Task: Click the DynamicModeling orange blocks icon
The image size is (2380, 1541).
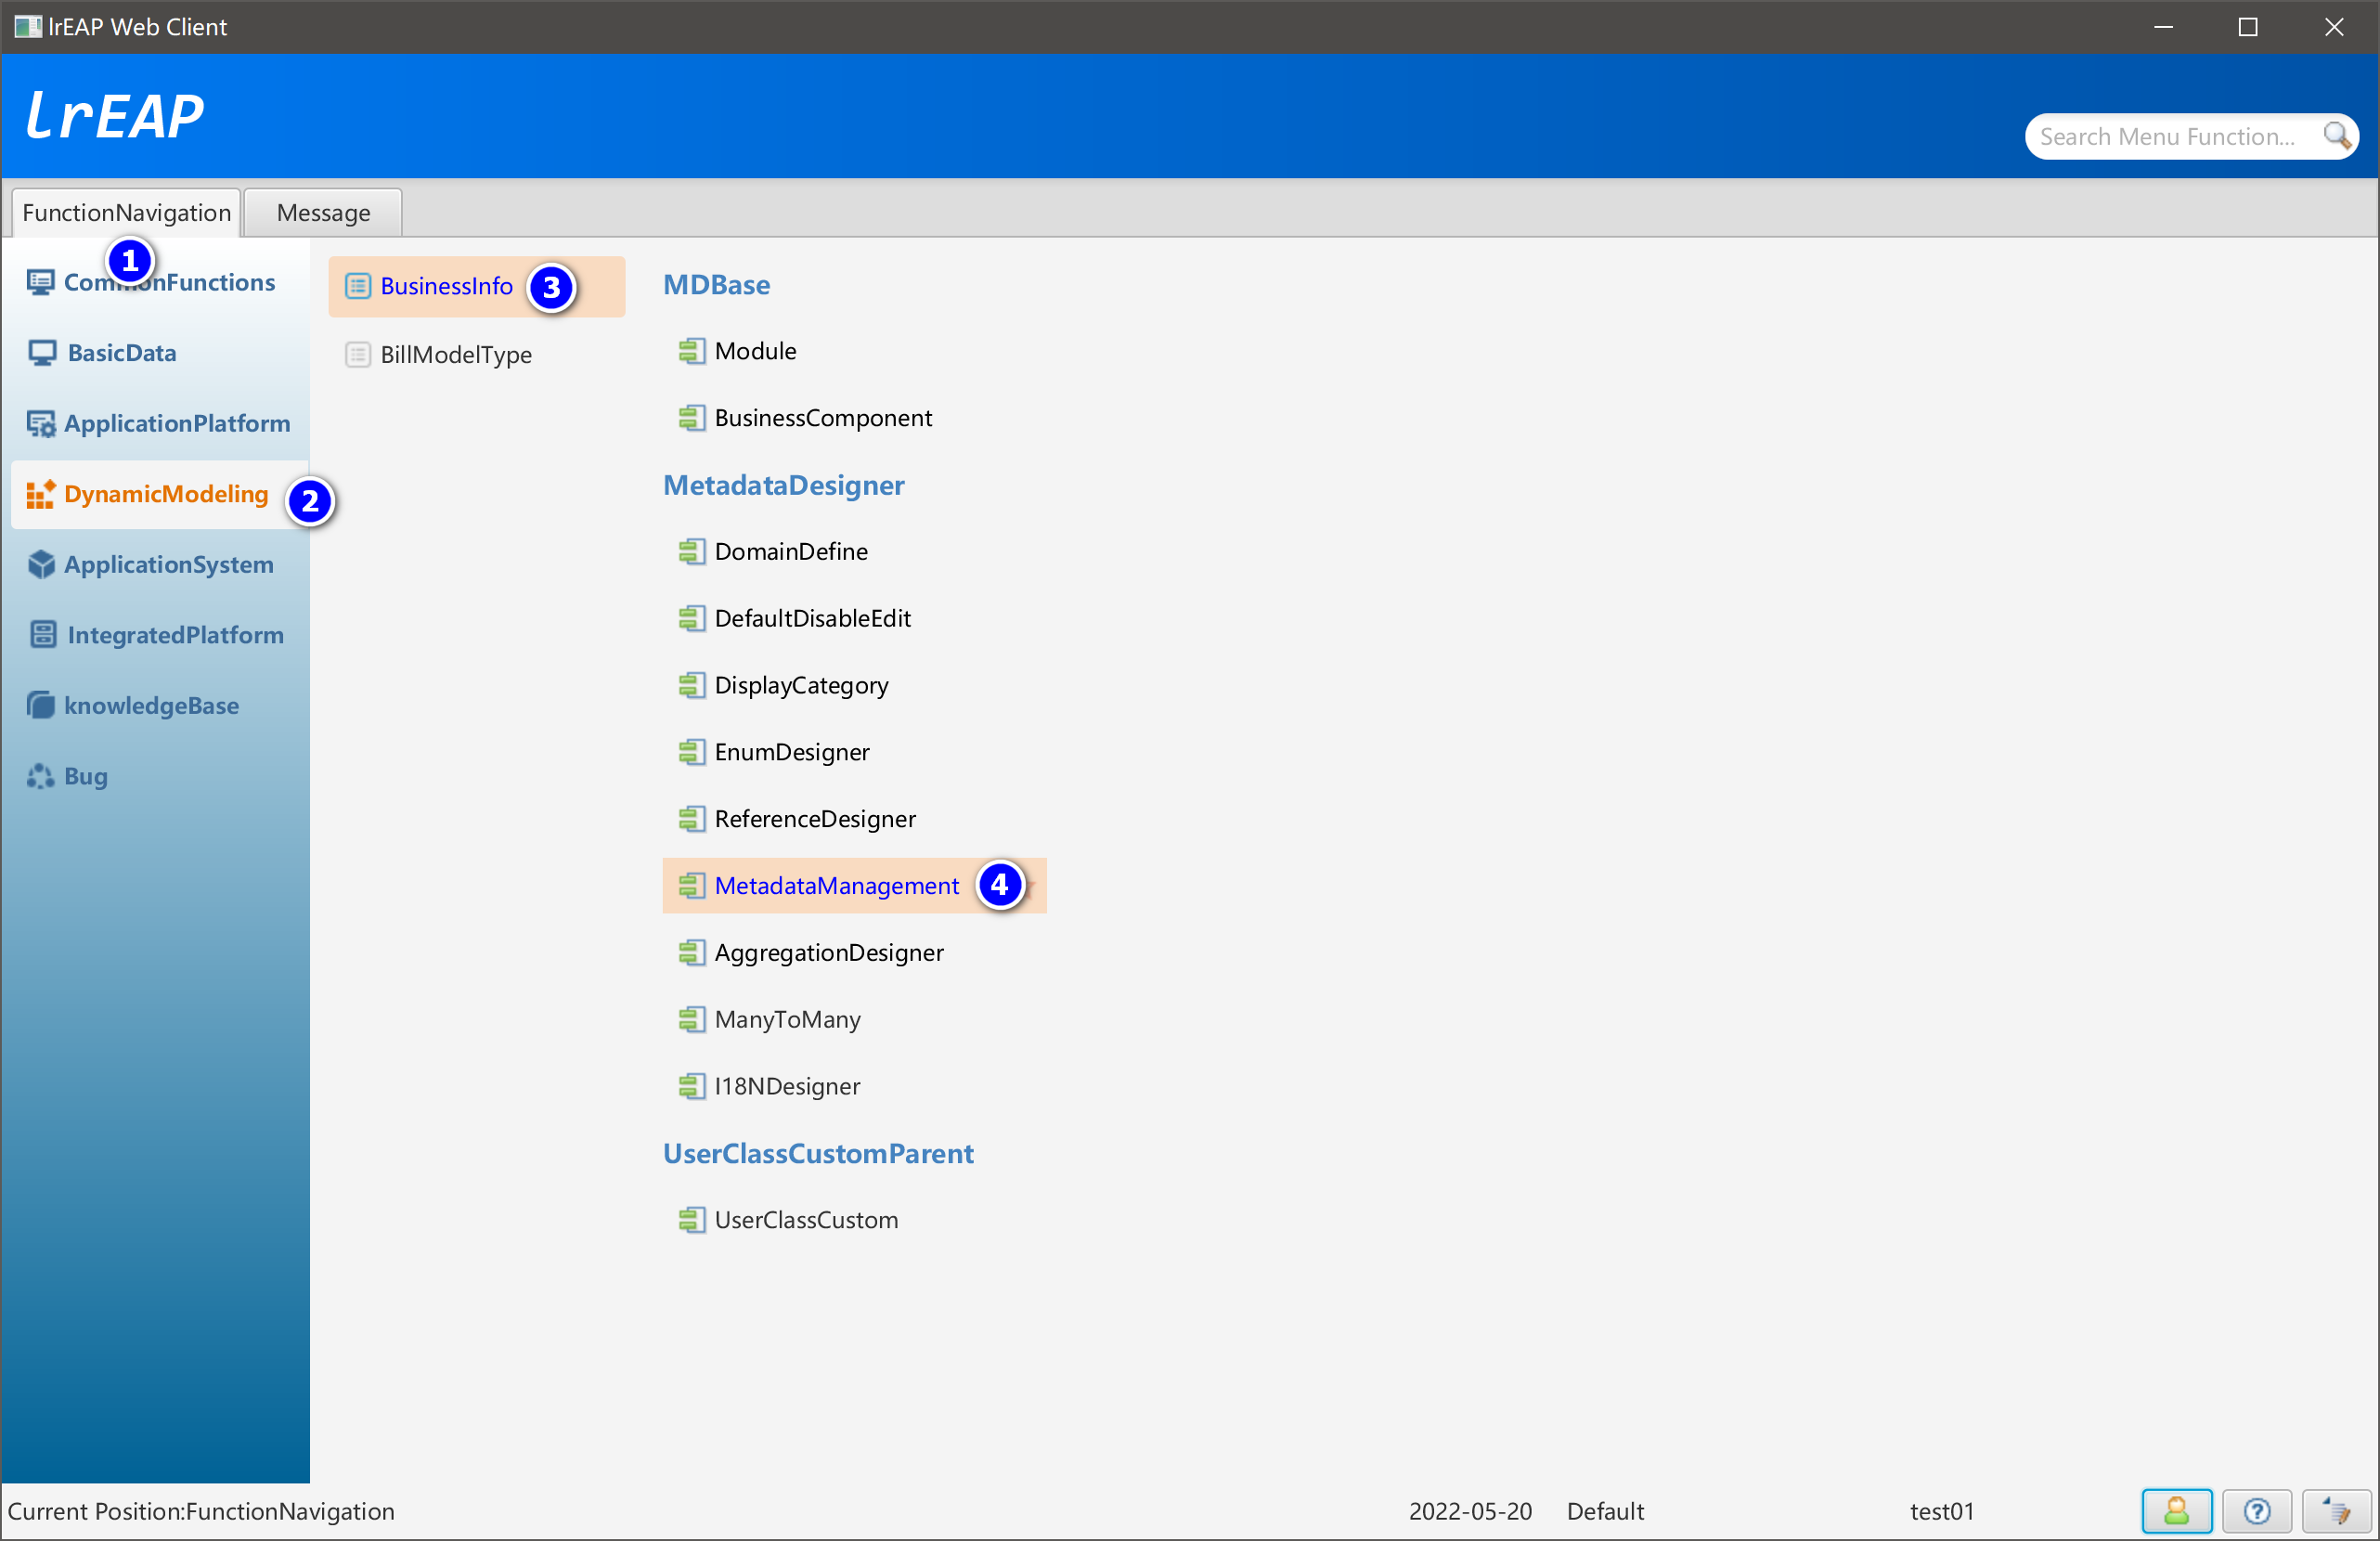Action: [x=41, y=494]
